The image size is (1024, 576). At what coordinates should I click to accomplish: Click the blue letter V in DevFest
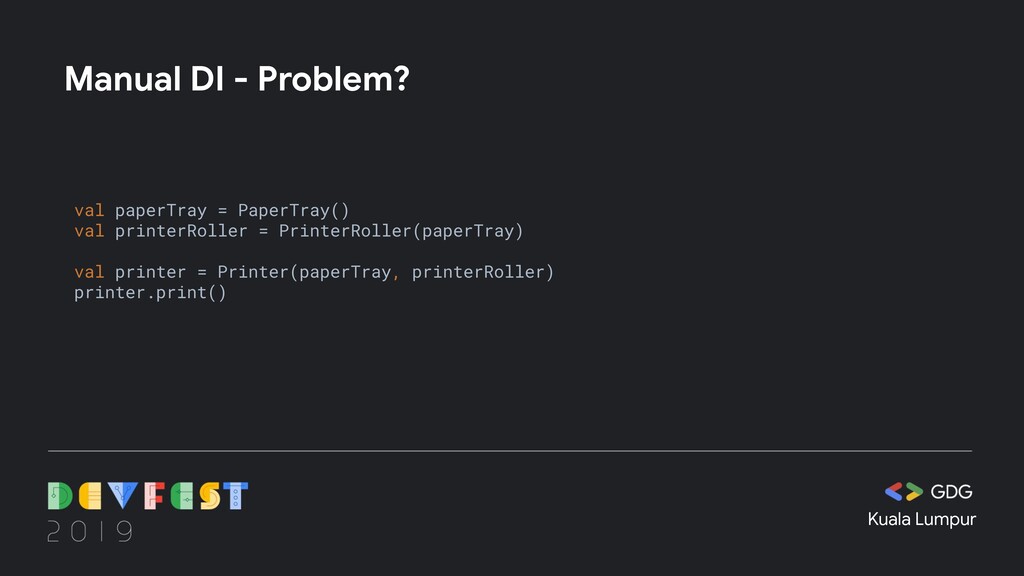[123, 496]
